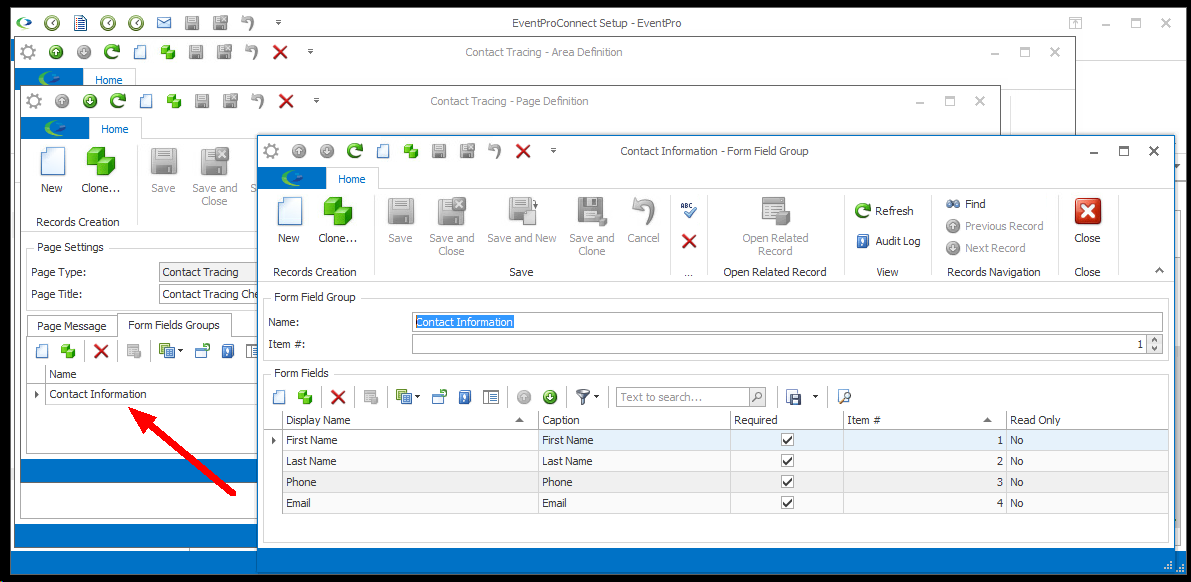The image size is (1191, 582).
Task: Click the red Close ribbon button
Action: (x=1087, y=220)
